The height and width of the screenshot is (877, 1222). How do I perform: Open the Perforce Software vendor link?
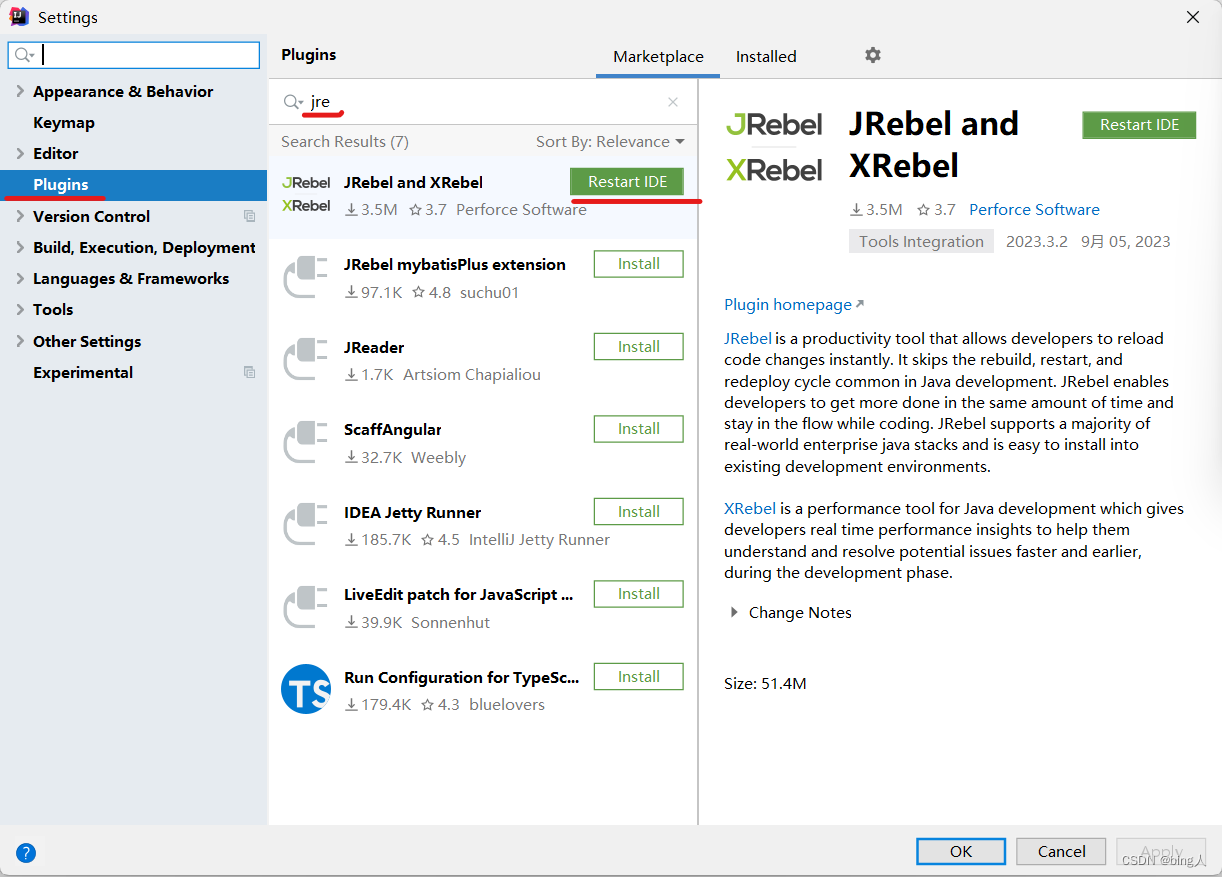tap(1034, 210)
